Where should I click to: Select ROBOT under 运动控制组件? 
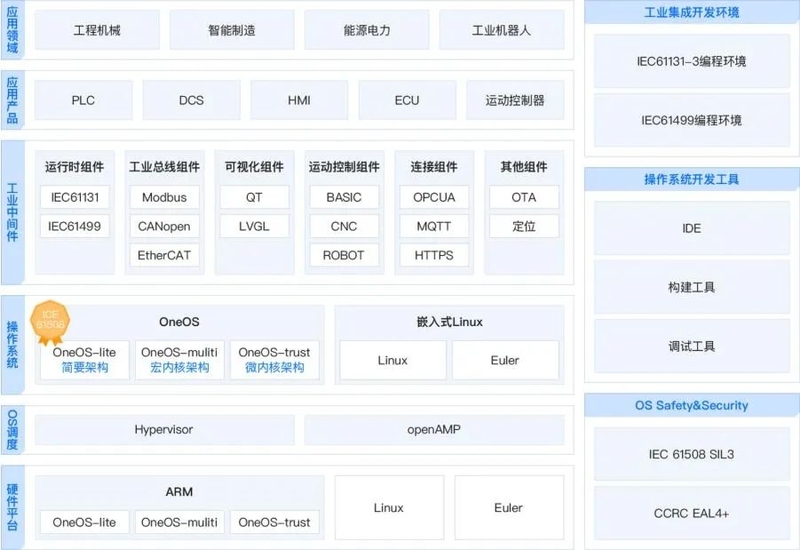pyautogui.click(x=344, y=255)
